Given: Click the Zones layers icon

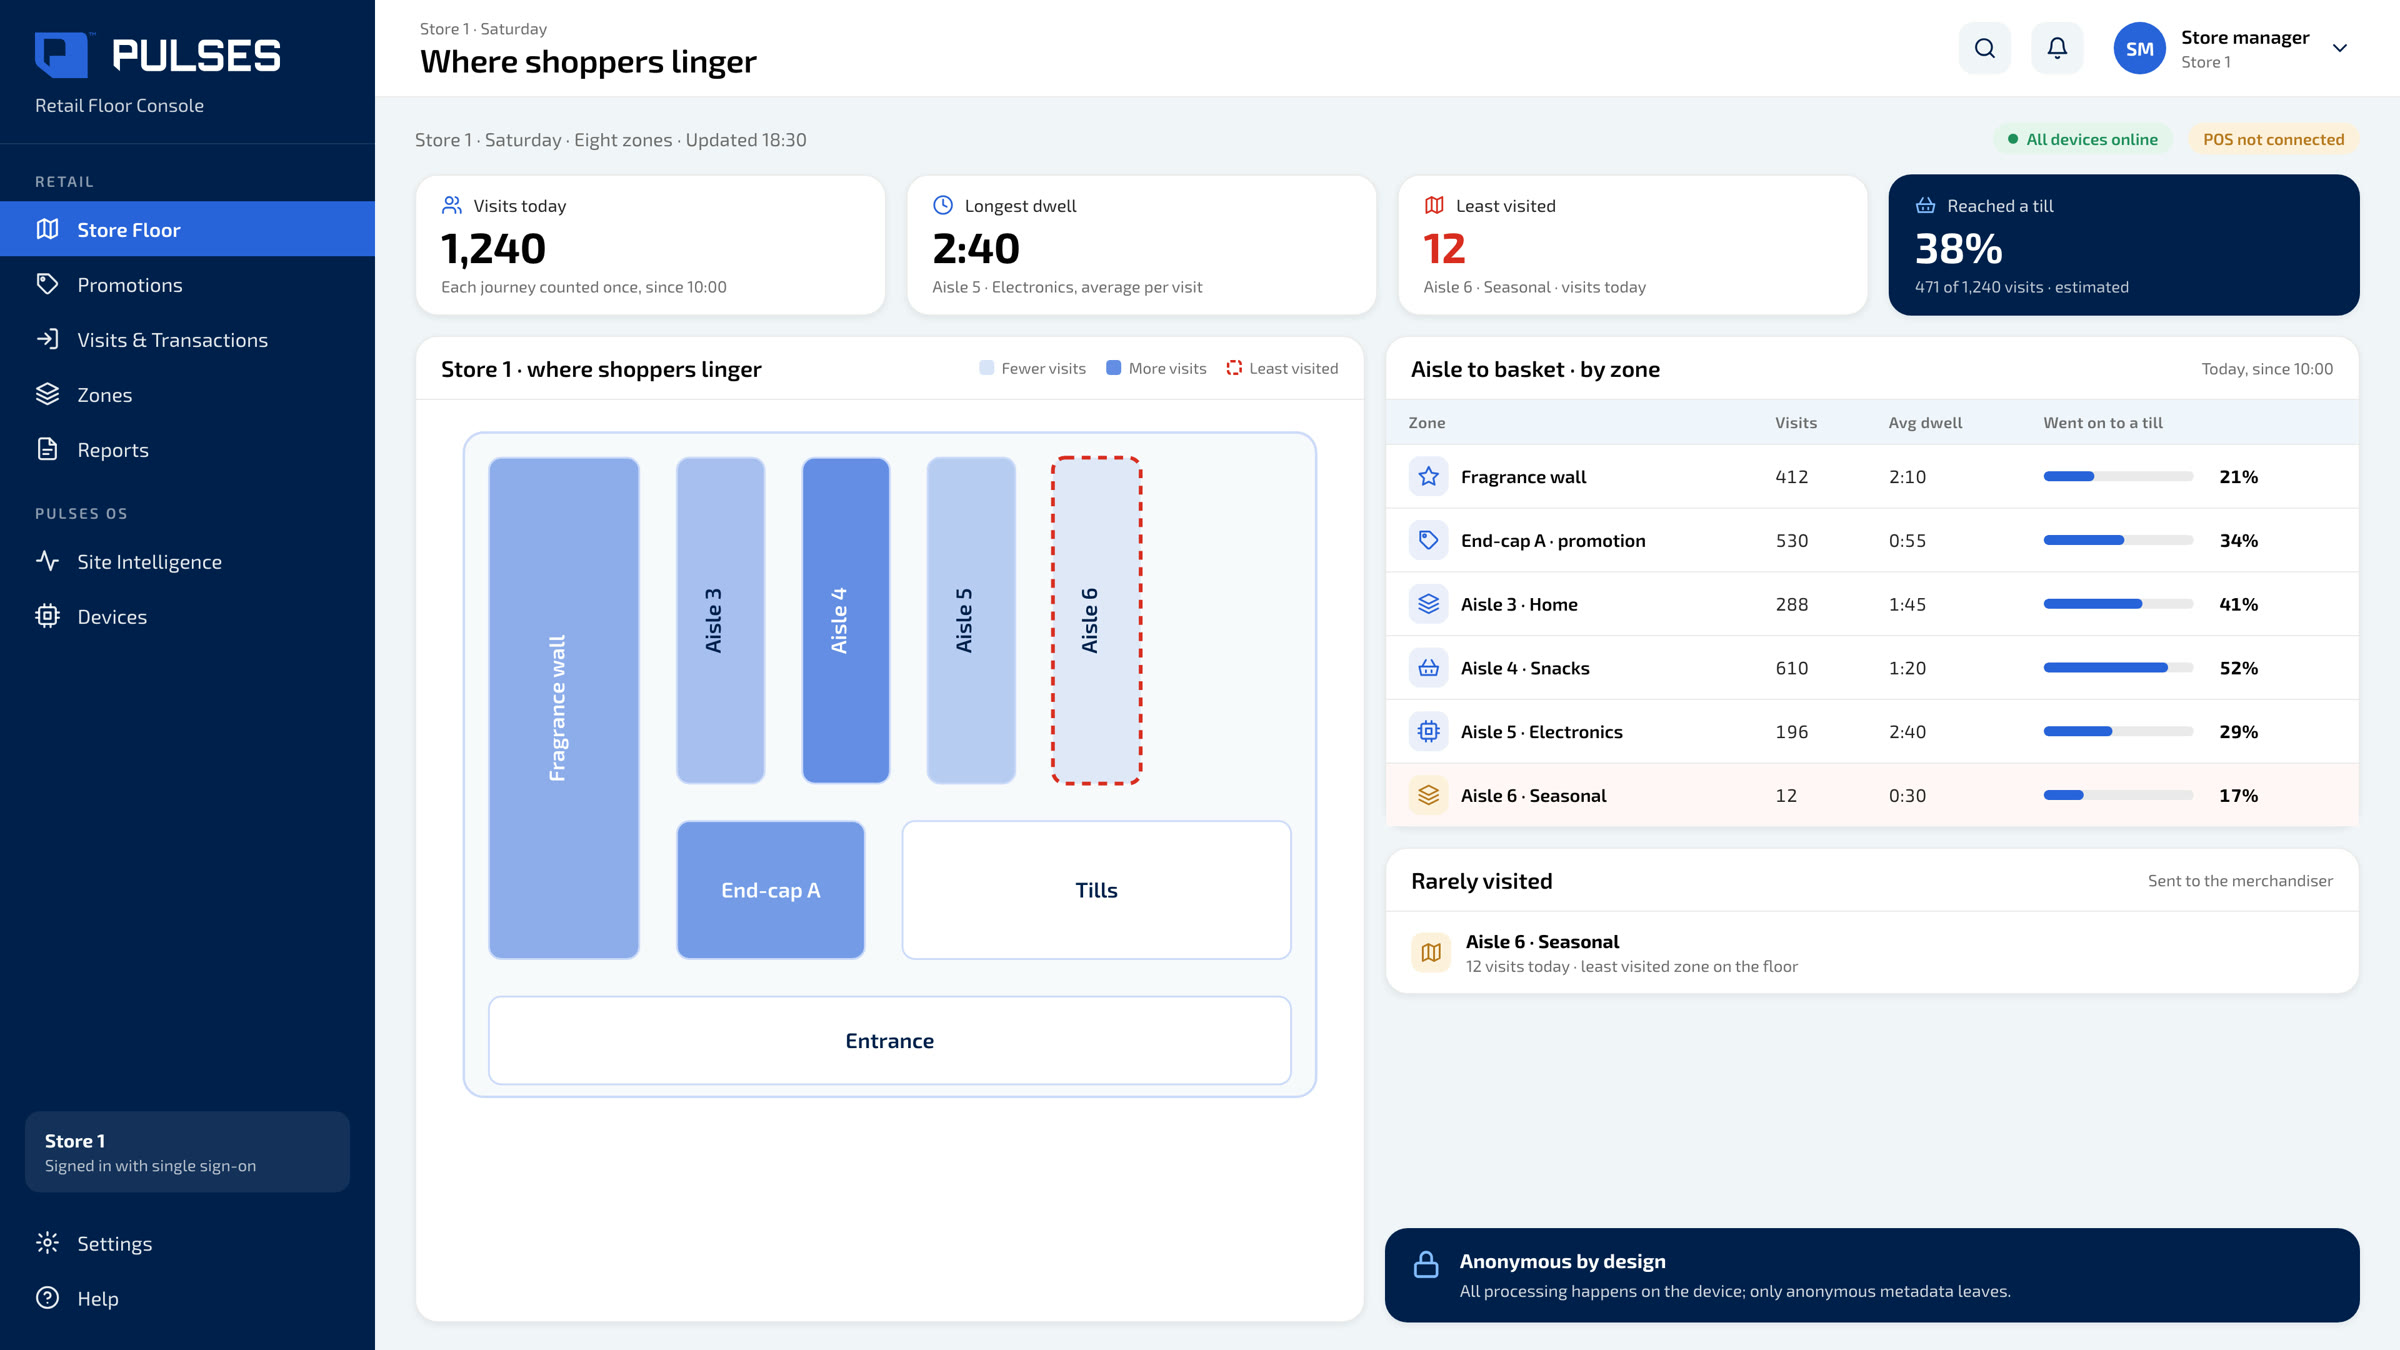Looking at the screenshot, I should click(x=47, y=394).
